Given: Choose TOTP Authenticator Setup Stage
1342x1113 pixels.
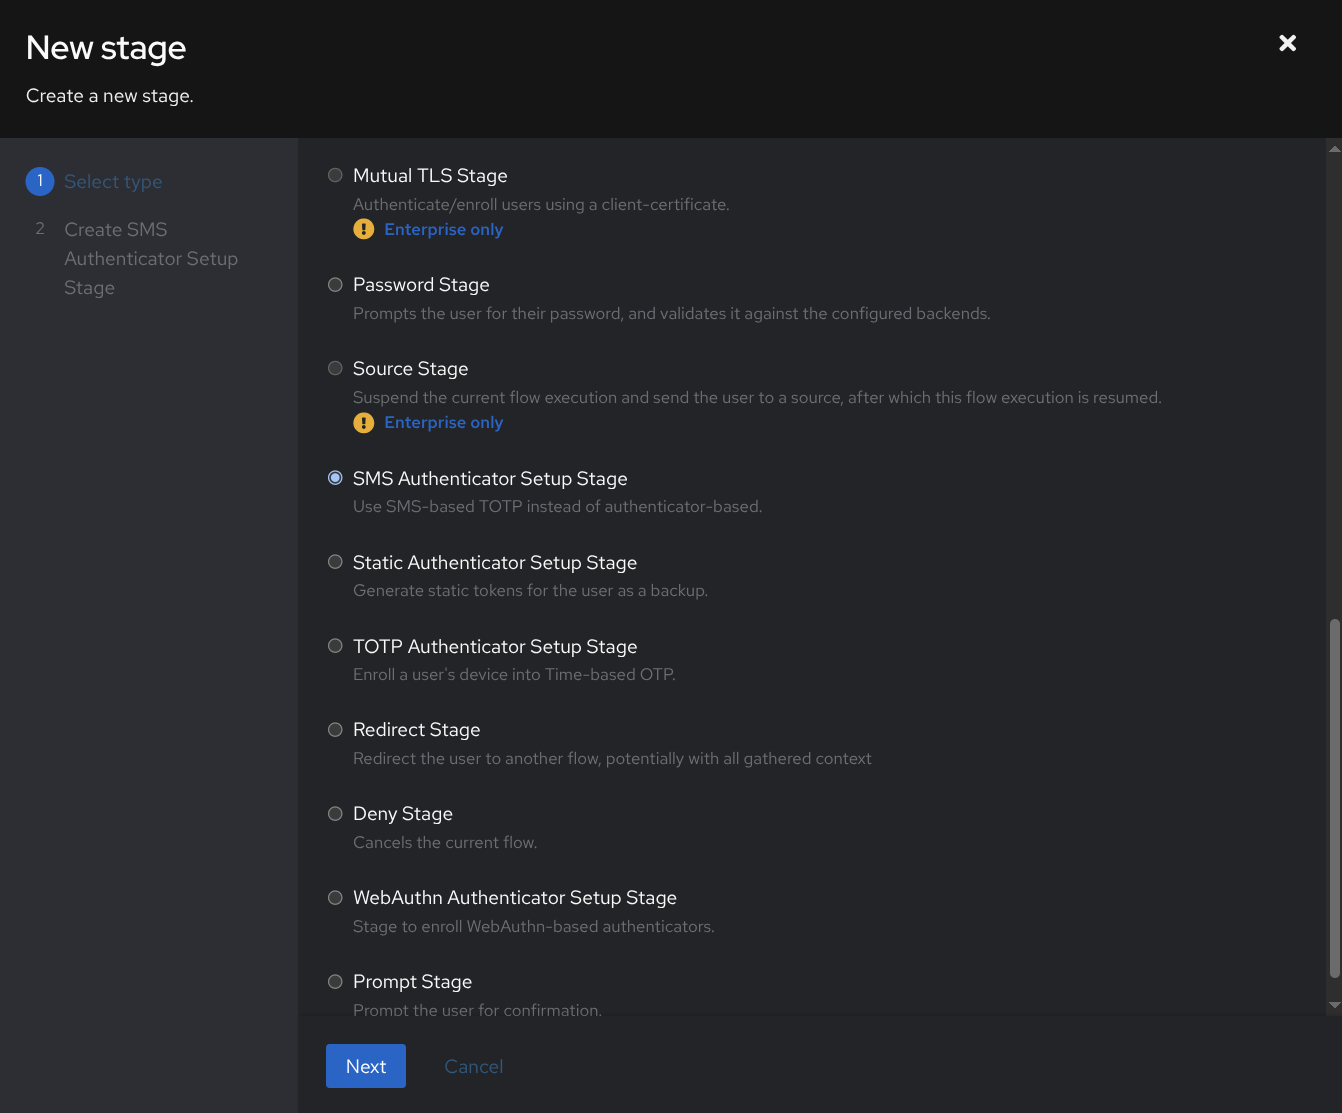Looking at the screenshot, I should (335, 647).
